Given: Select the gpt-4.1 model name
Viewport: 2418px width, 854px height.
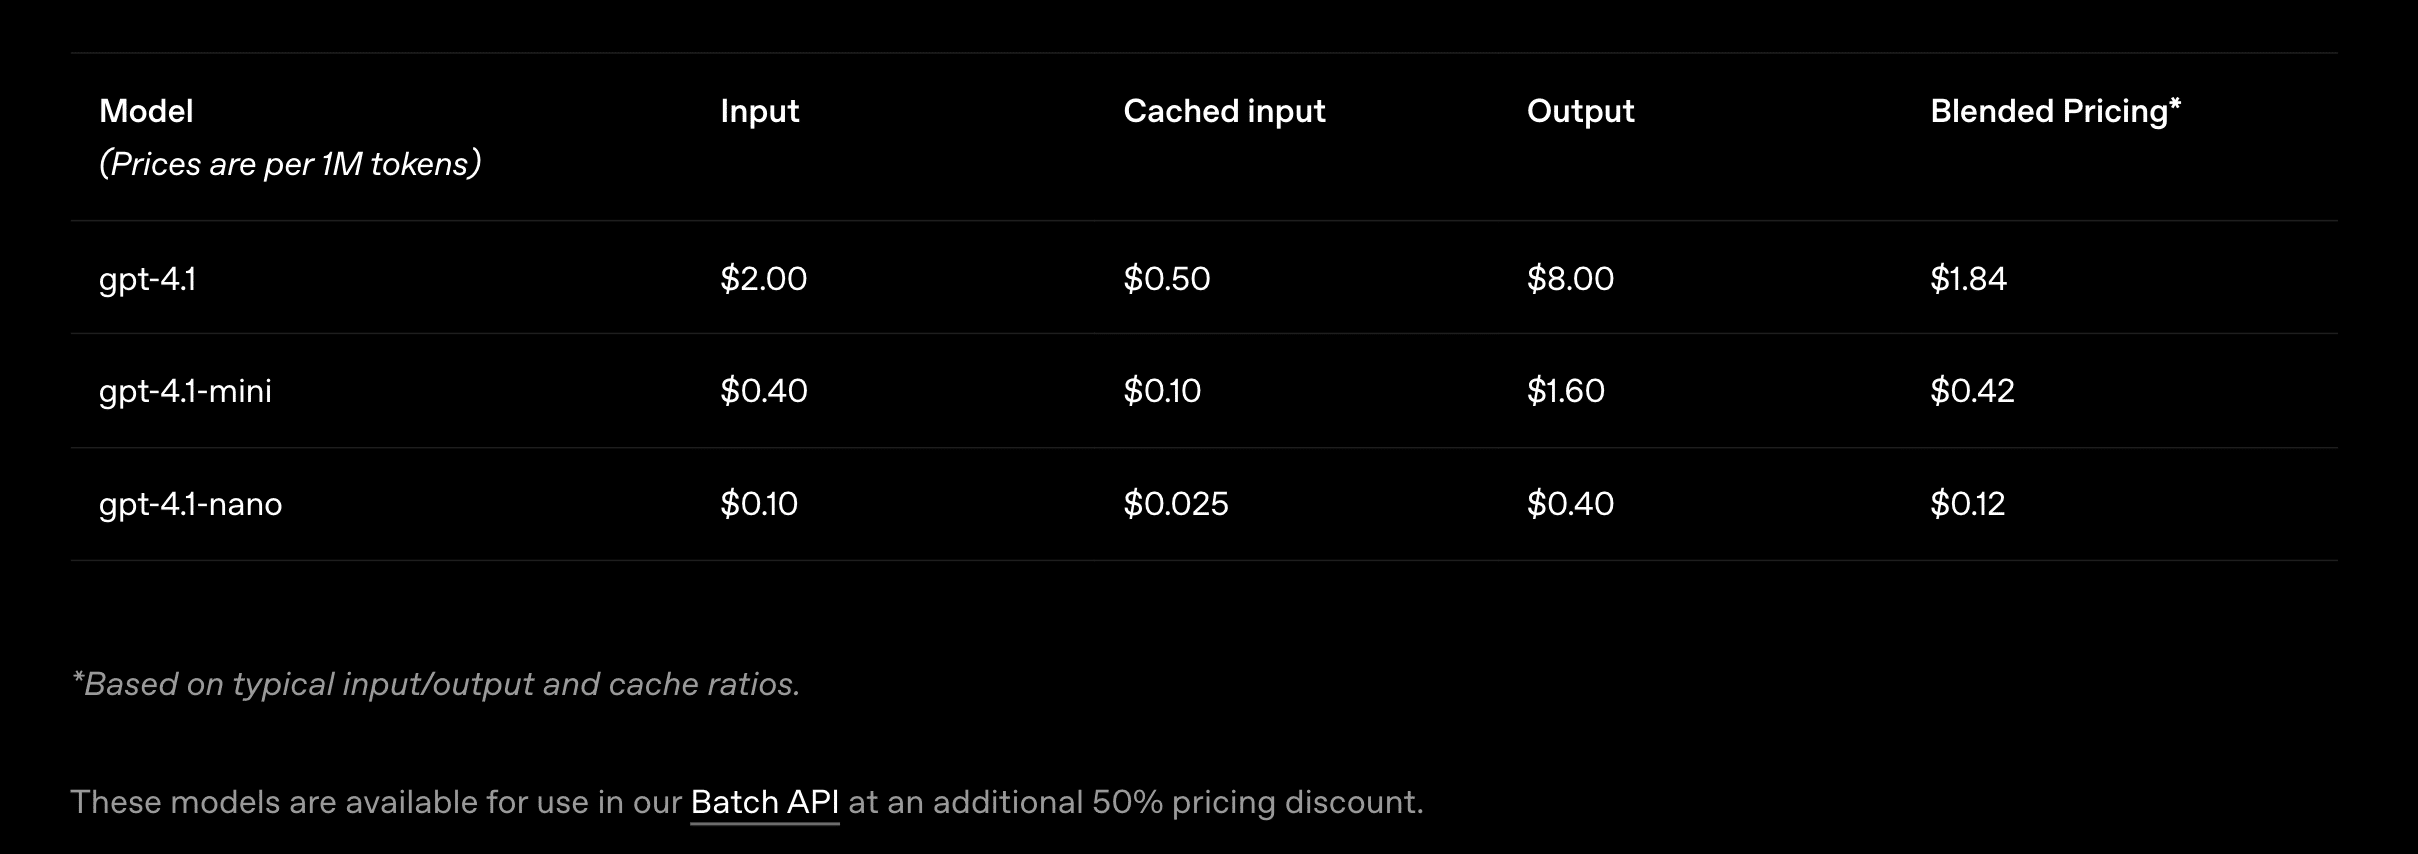Looking at the screenshot, I should 147,278.
